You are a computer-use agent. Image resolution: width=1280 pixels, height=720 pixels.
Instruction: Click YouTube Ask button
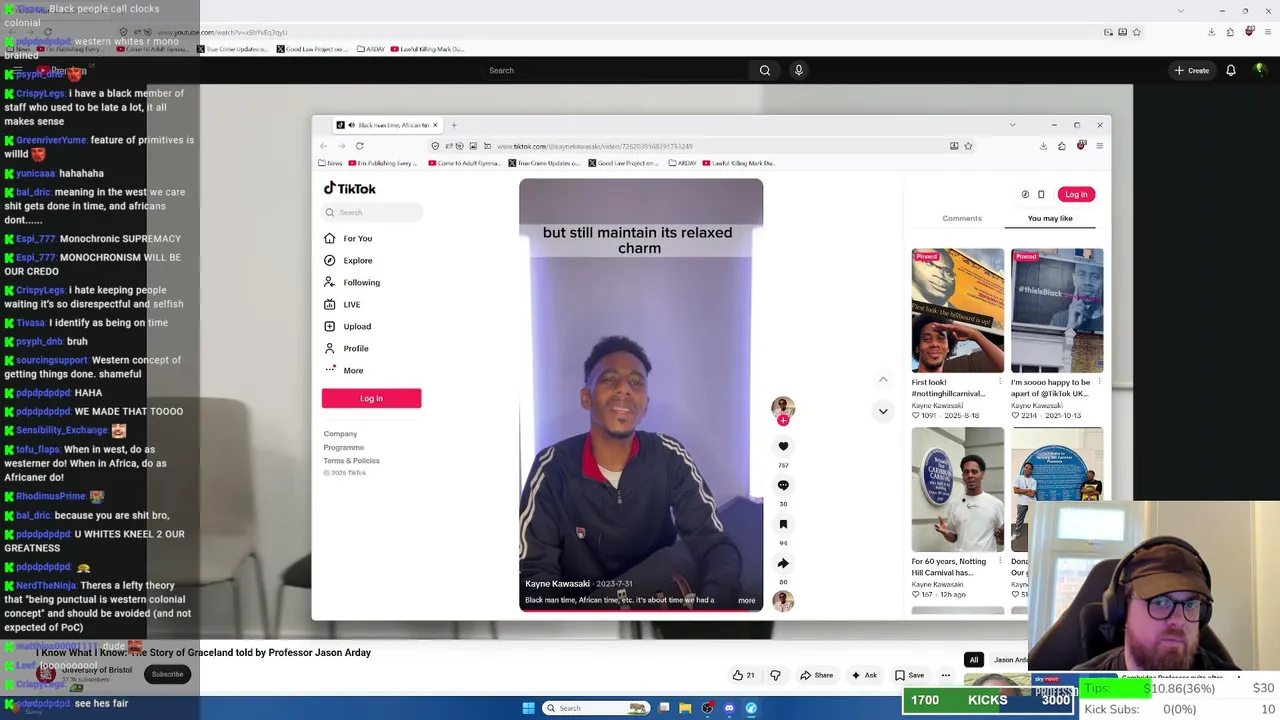[864, 675]
